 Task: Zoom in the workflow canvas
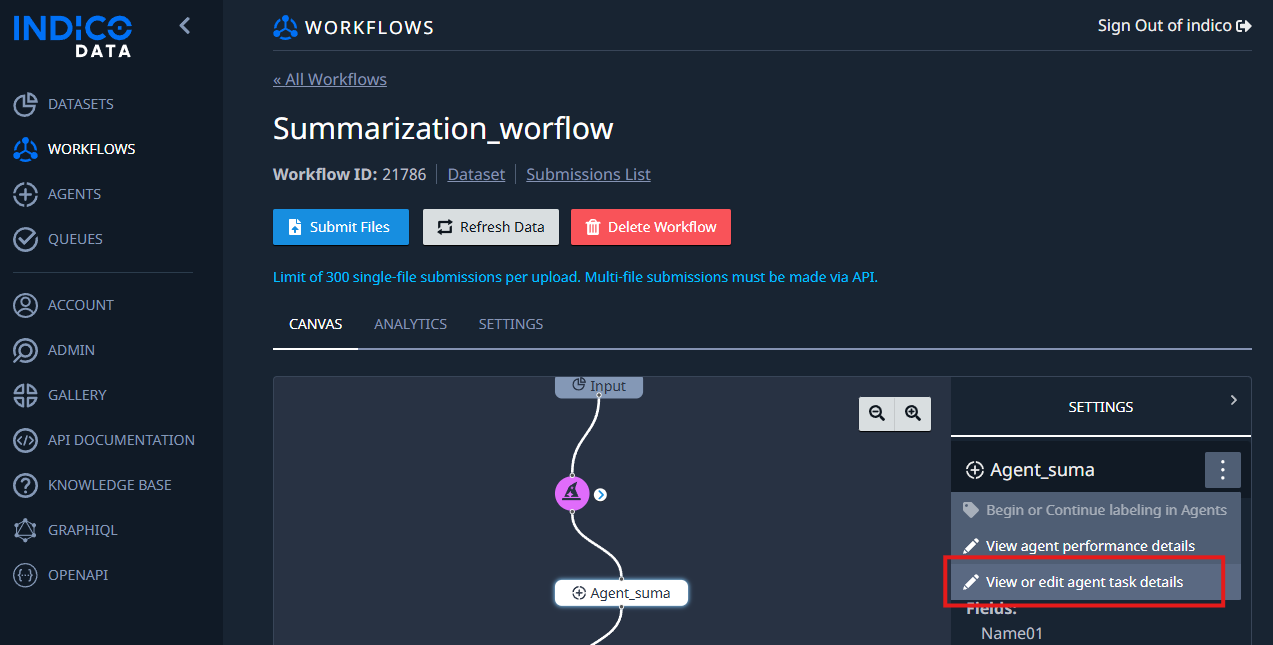tap(913, 413)
